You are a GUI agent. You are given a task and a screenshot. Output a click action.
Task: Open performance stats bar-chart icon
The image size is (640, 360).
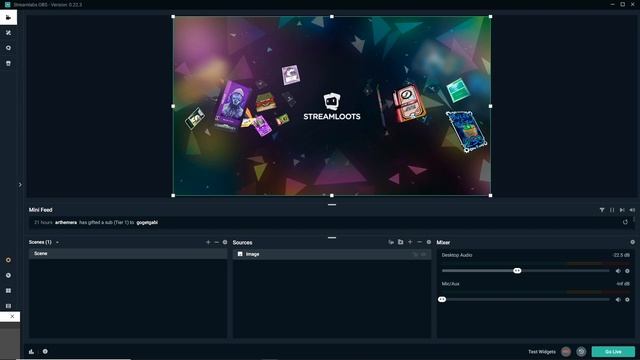(31, 351)
